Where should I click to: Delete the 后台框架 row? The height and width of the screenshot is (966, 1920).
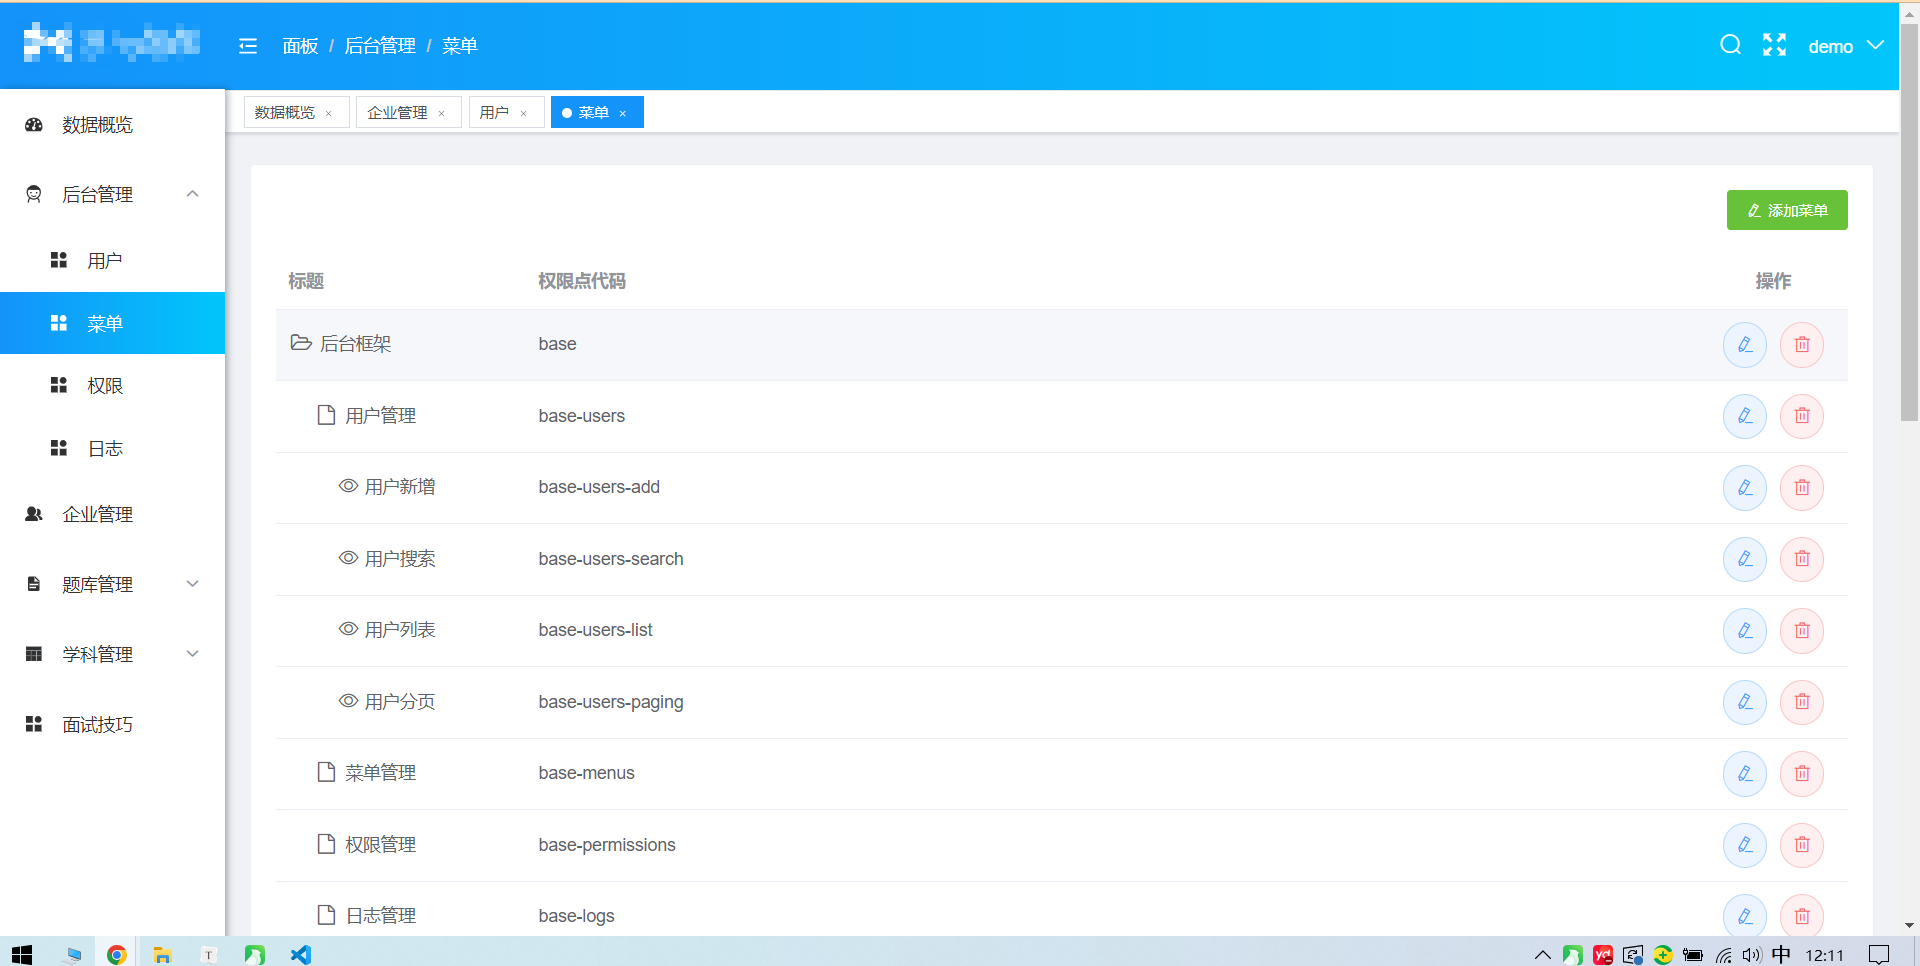(1802, 345)
